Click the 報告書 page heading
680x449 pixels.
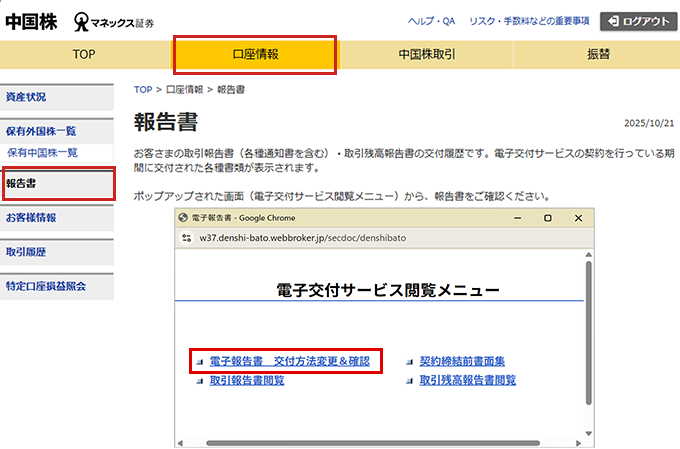pyautogui.click(x=166, y=122)
